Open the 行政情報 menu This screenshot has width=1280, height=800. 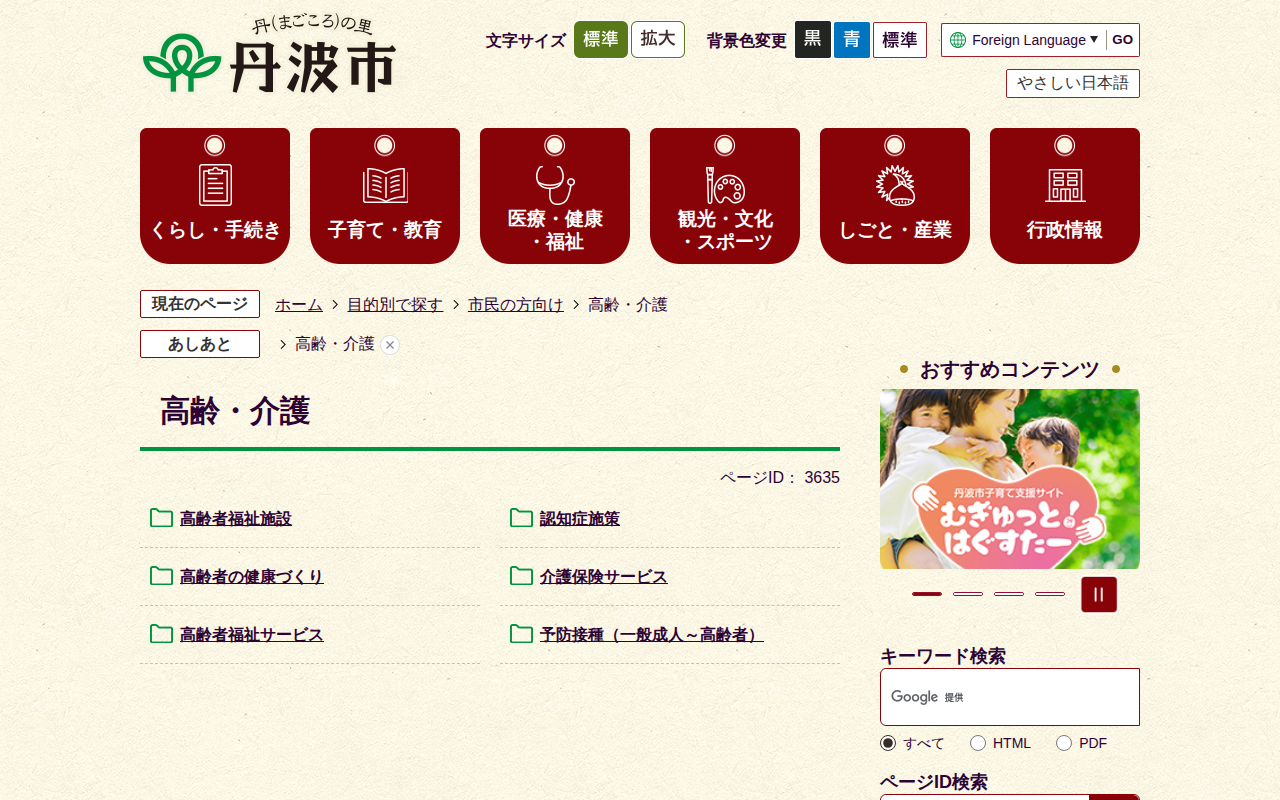click(x=1065, y=196)
